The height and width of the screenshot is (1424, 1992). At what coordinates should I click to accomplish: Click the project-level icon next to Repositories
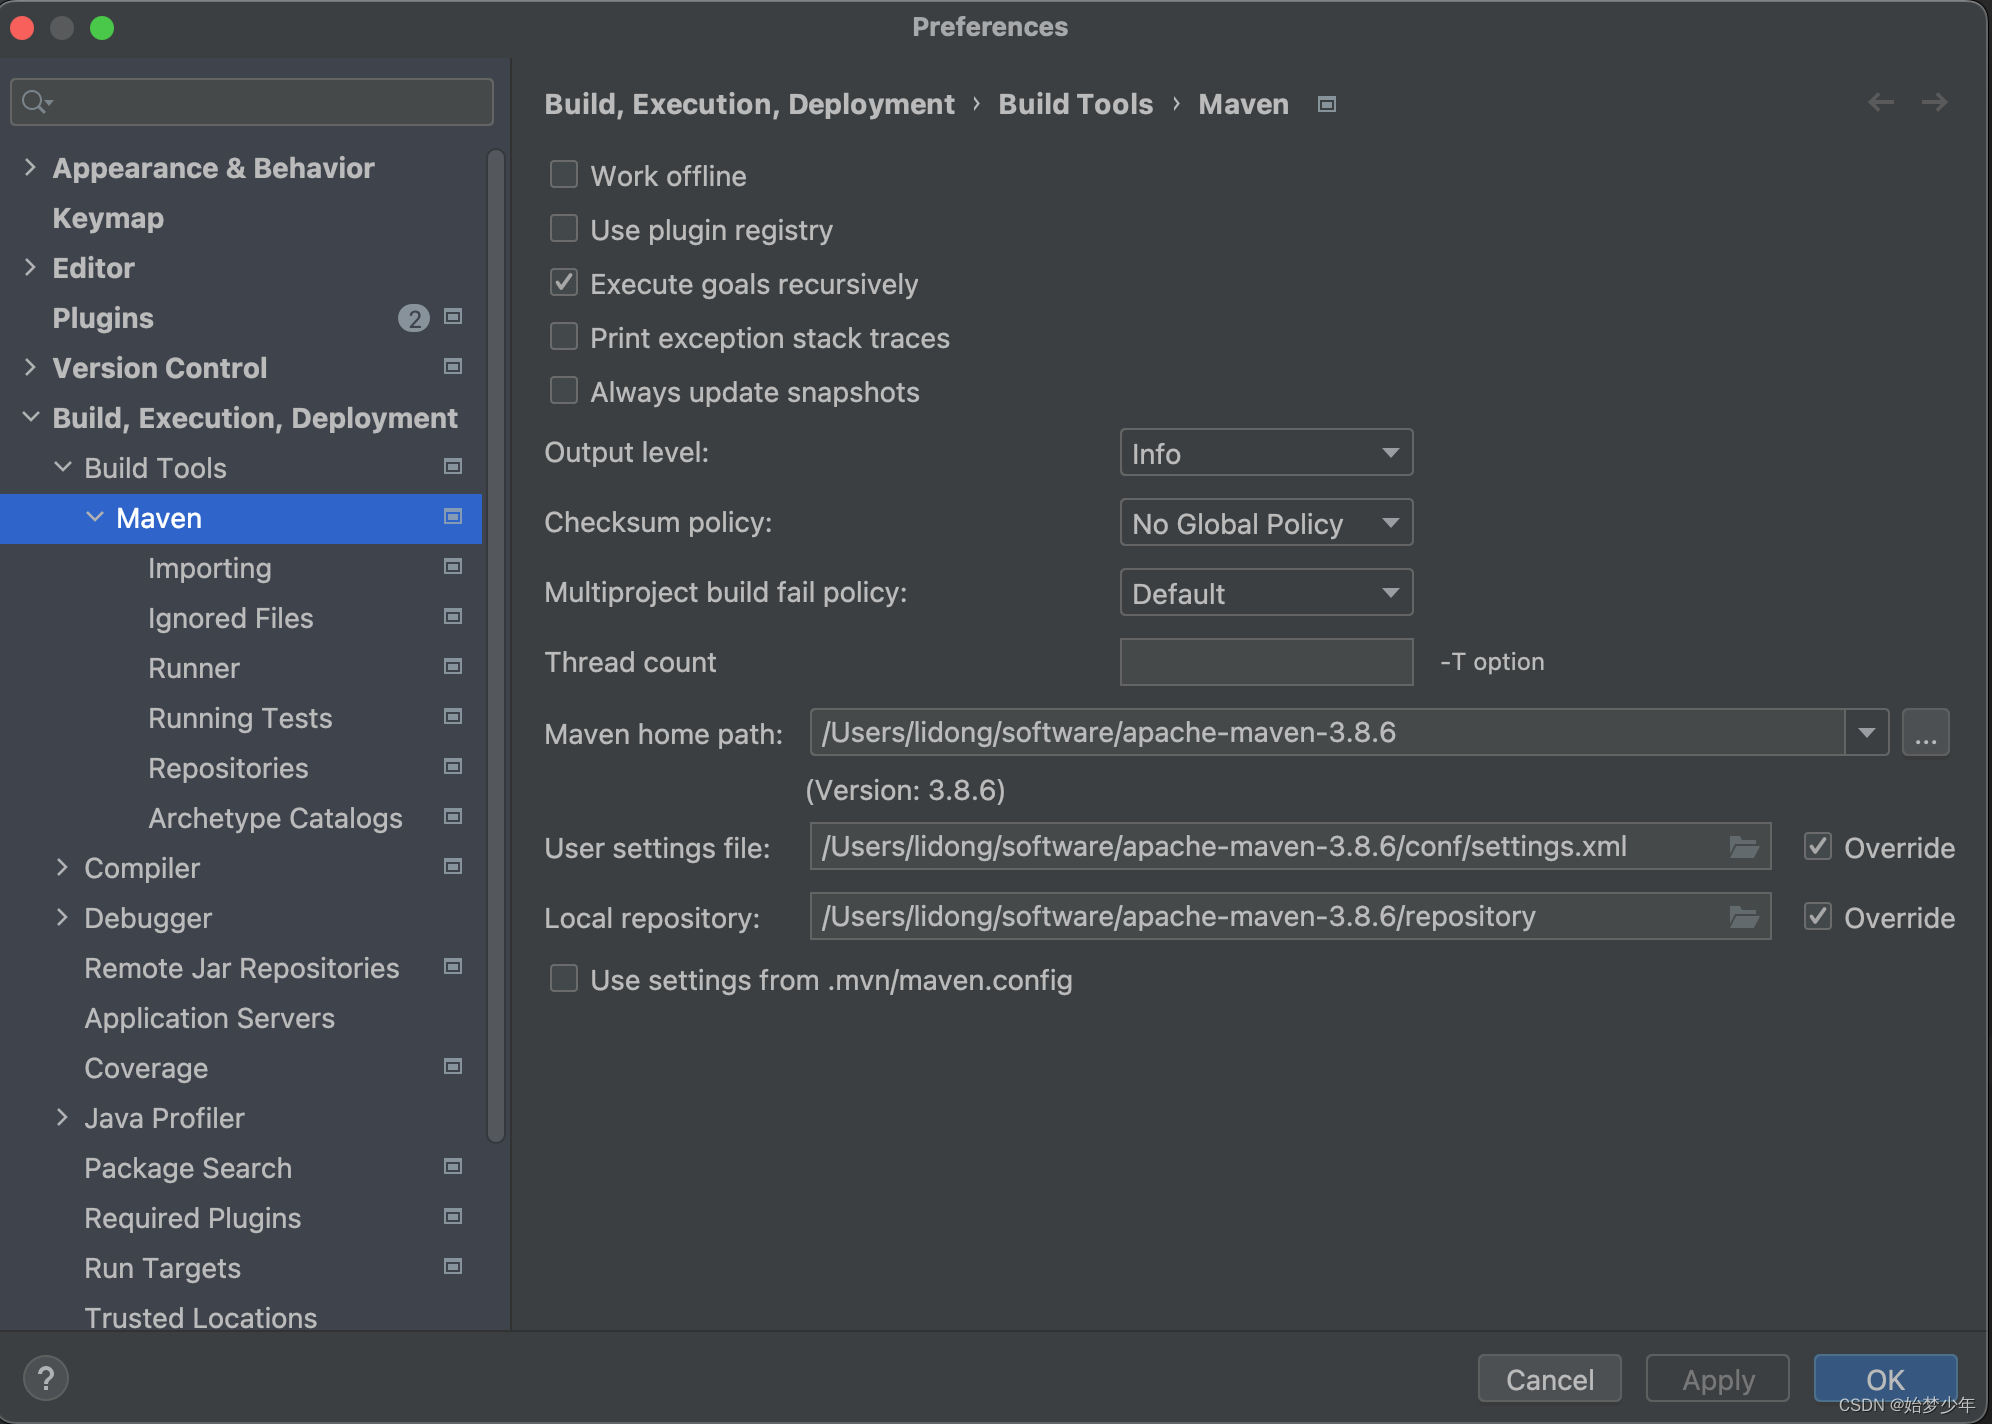coord(453,767)
